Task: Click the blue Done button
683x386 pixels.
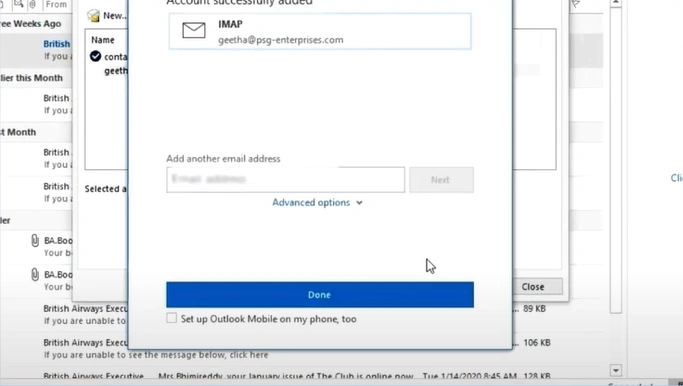Action: [320, 295]
